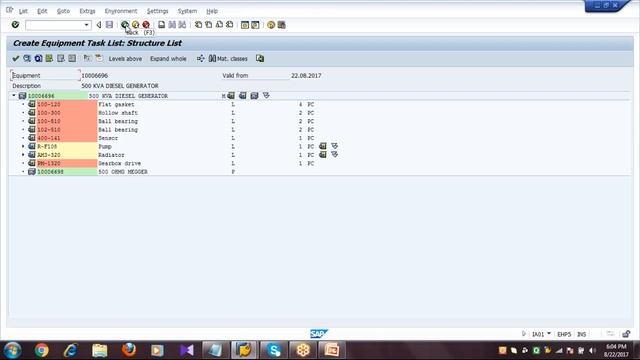Click the Equipment number 10006696 field value
640x360 pixels.
(95, 76)
